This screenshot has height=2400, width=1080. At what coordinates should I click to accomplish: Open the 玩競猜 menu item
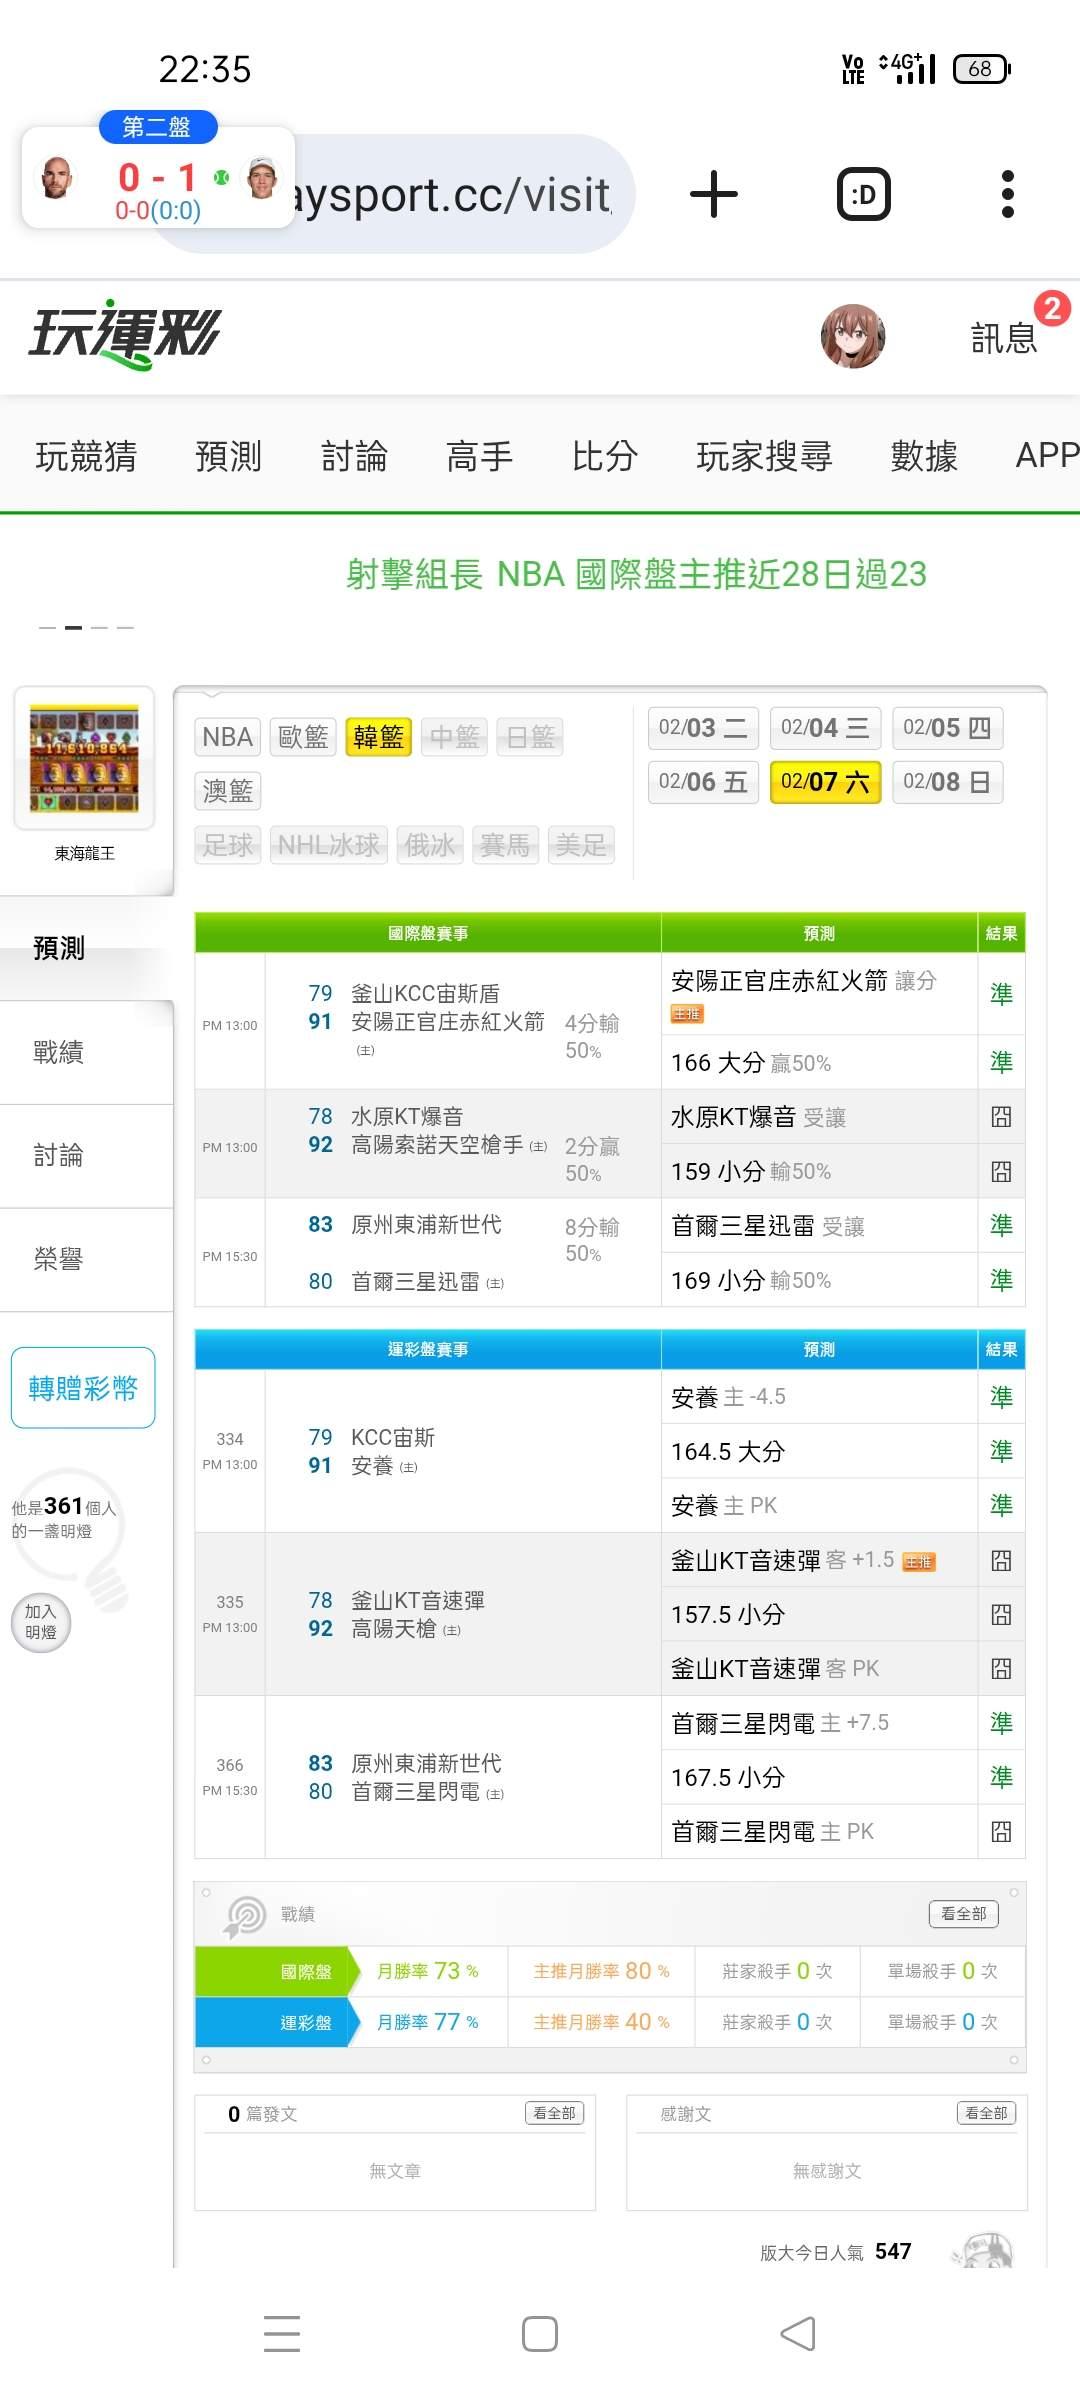86,455
